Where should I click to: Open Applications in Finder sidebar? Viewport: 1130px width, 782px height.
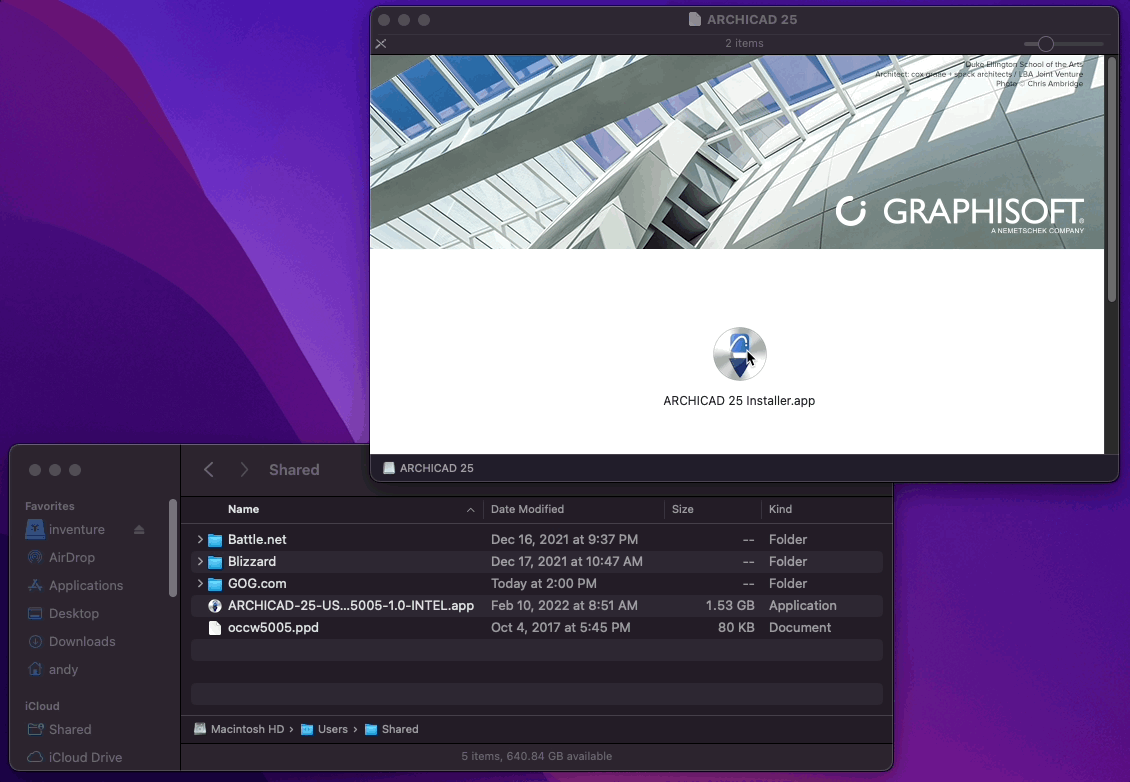tap(85, 585)
